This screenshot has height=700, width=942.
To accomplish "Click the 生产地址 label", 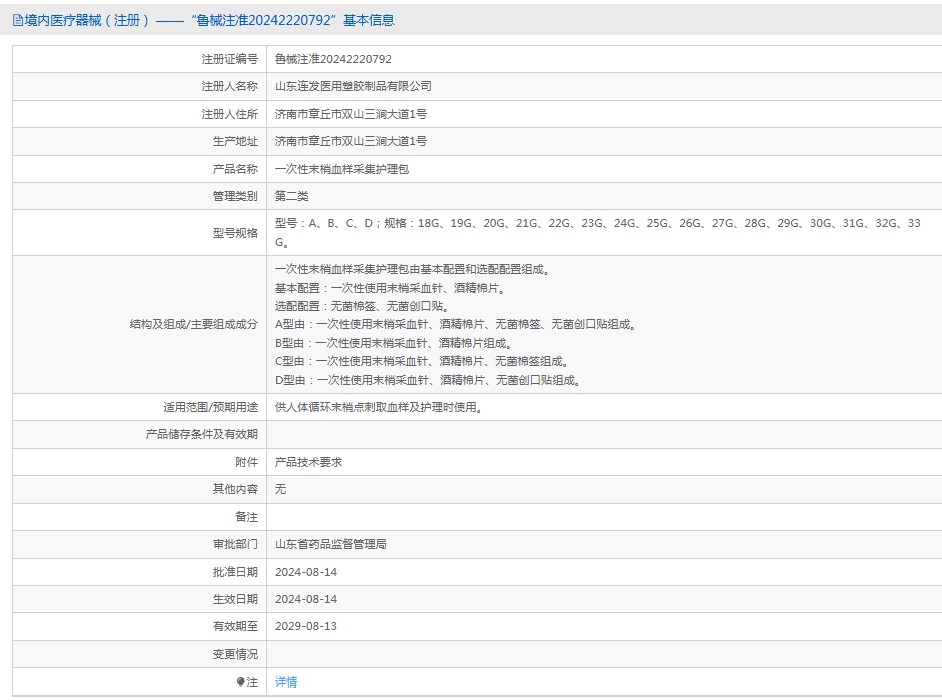I will point(235,141).
